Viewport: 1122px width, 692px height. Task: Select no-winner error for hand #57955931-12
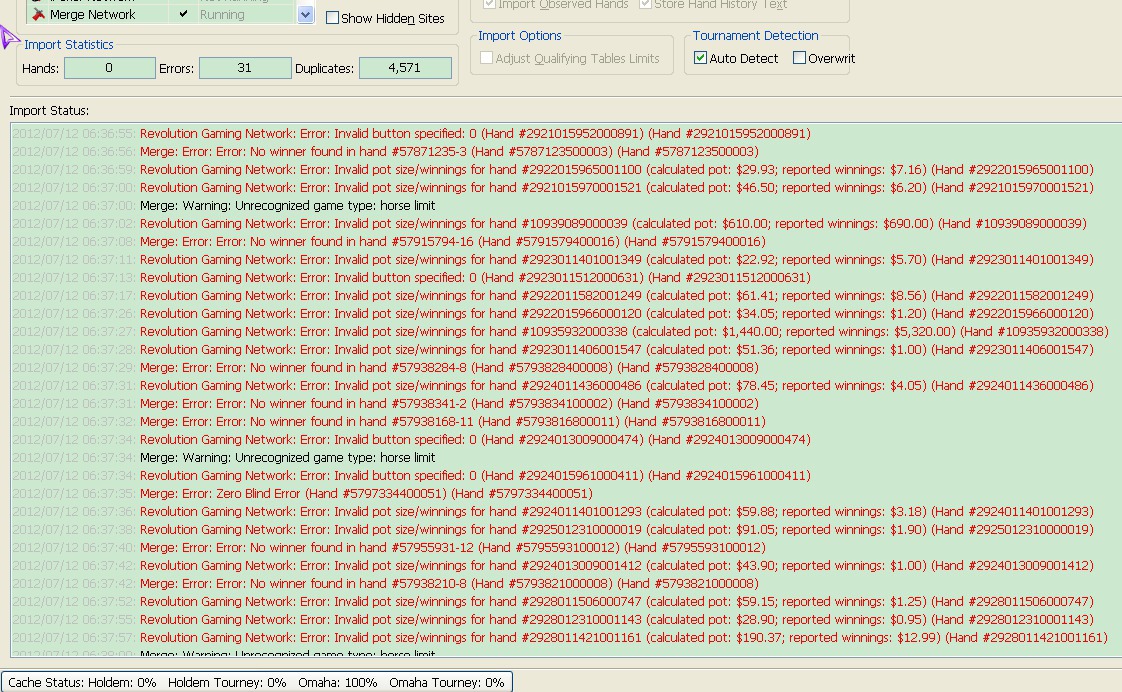pyautogui.click(x=389, y=547)
